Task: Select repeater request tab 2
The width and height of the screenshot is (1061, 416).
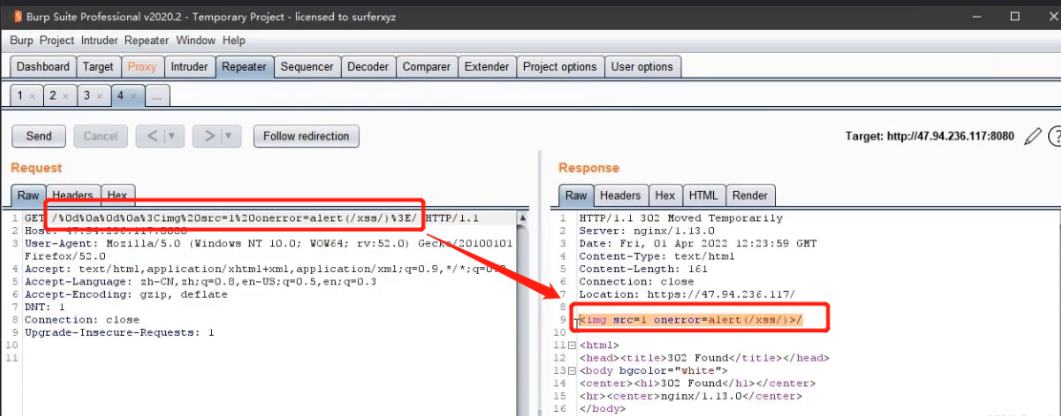Action: coord(53,96)
